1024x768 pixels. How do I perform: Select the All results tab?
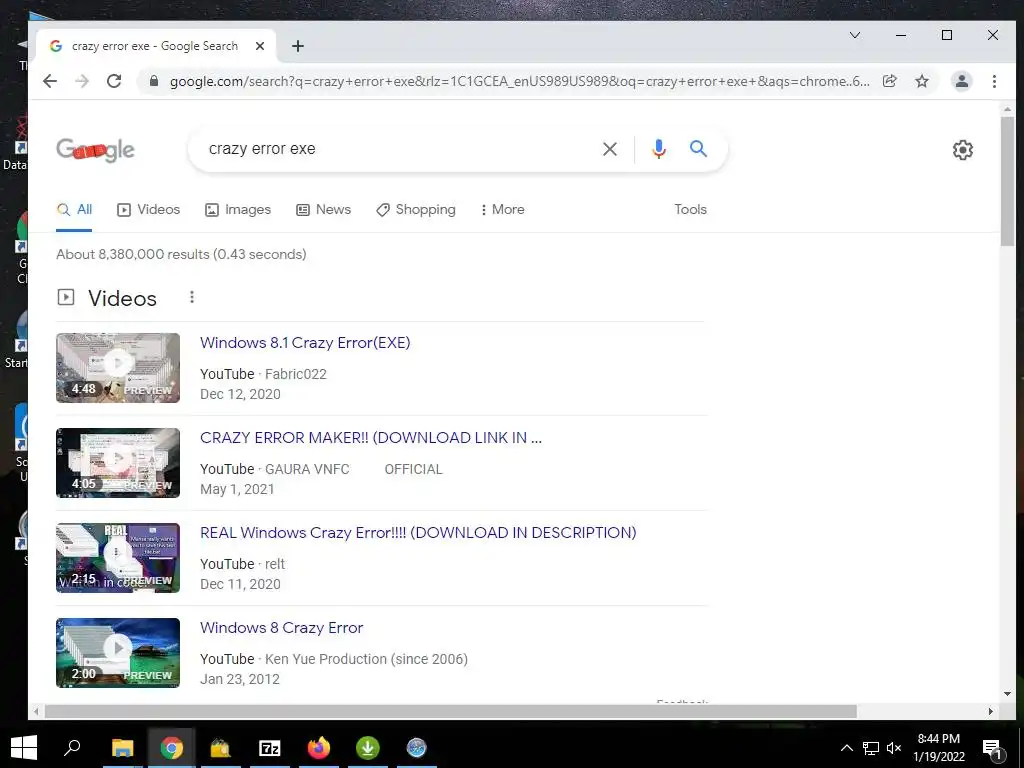pyautogui.click(x=74, y=210)
